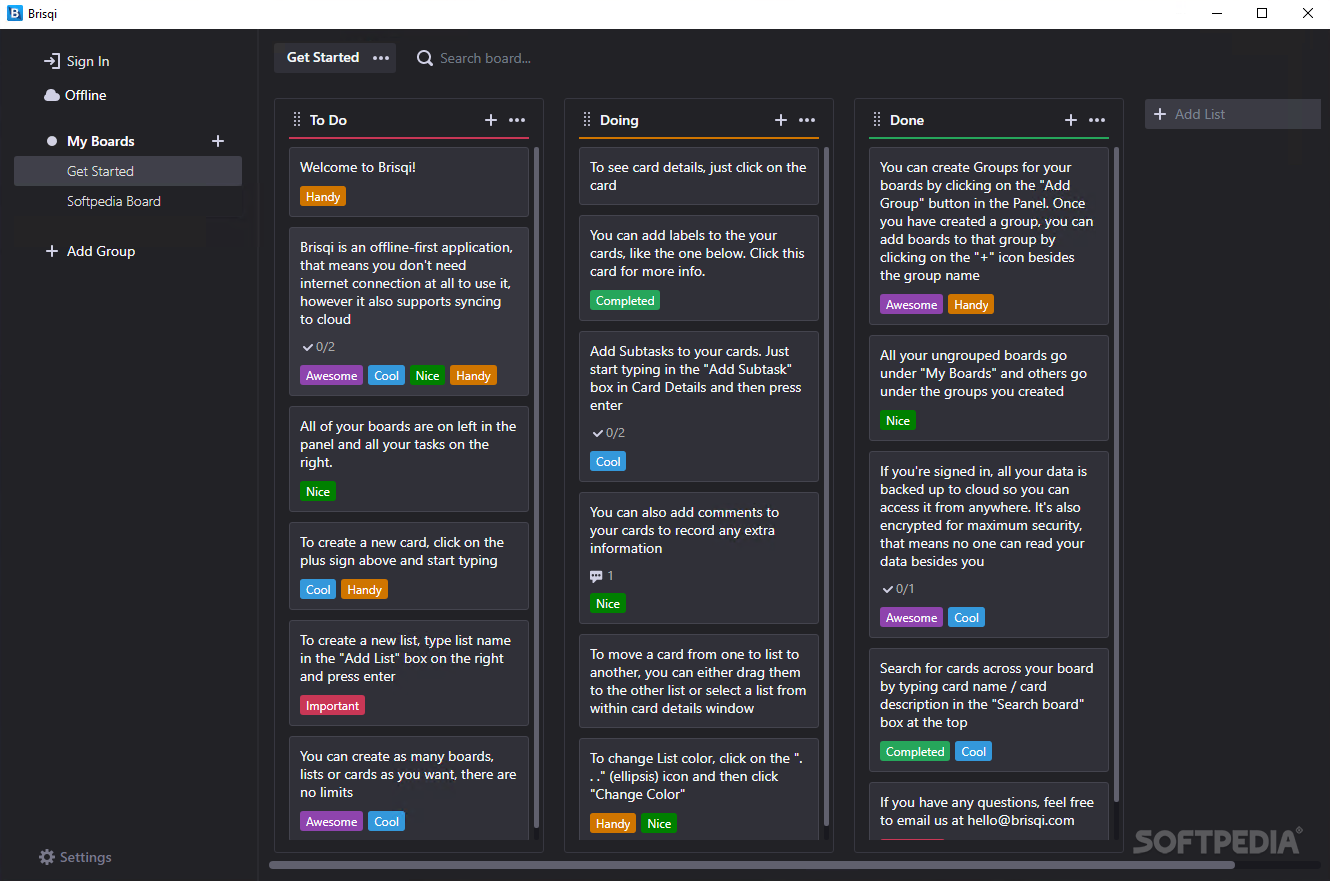The image size is (1330, 881).
Task: Select the Get Started board in sidebar
Action: [128, 171]
